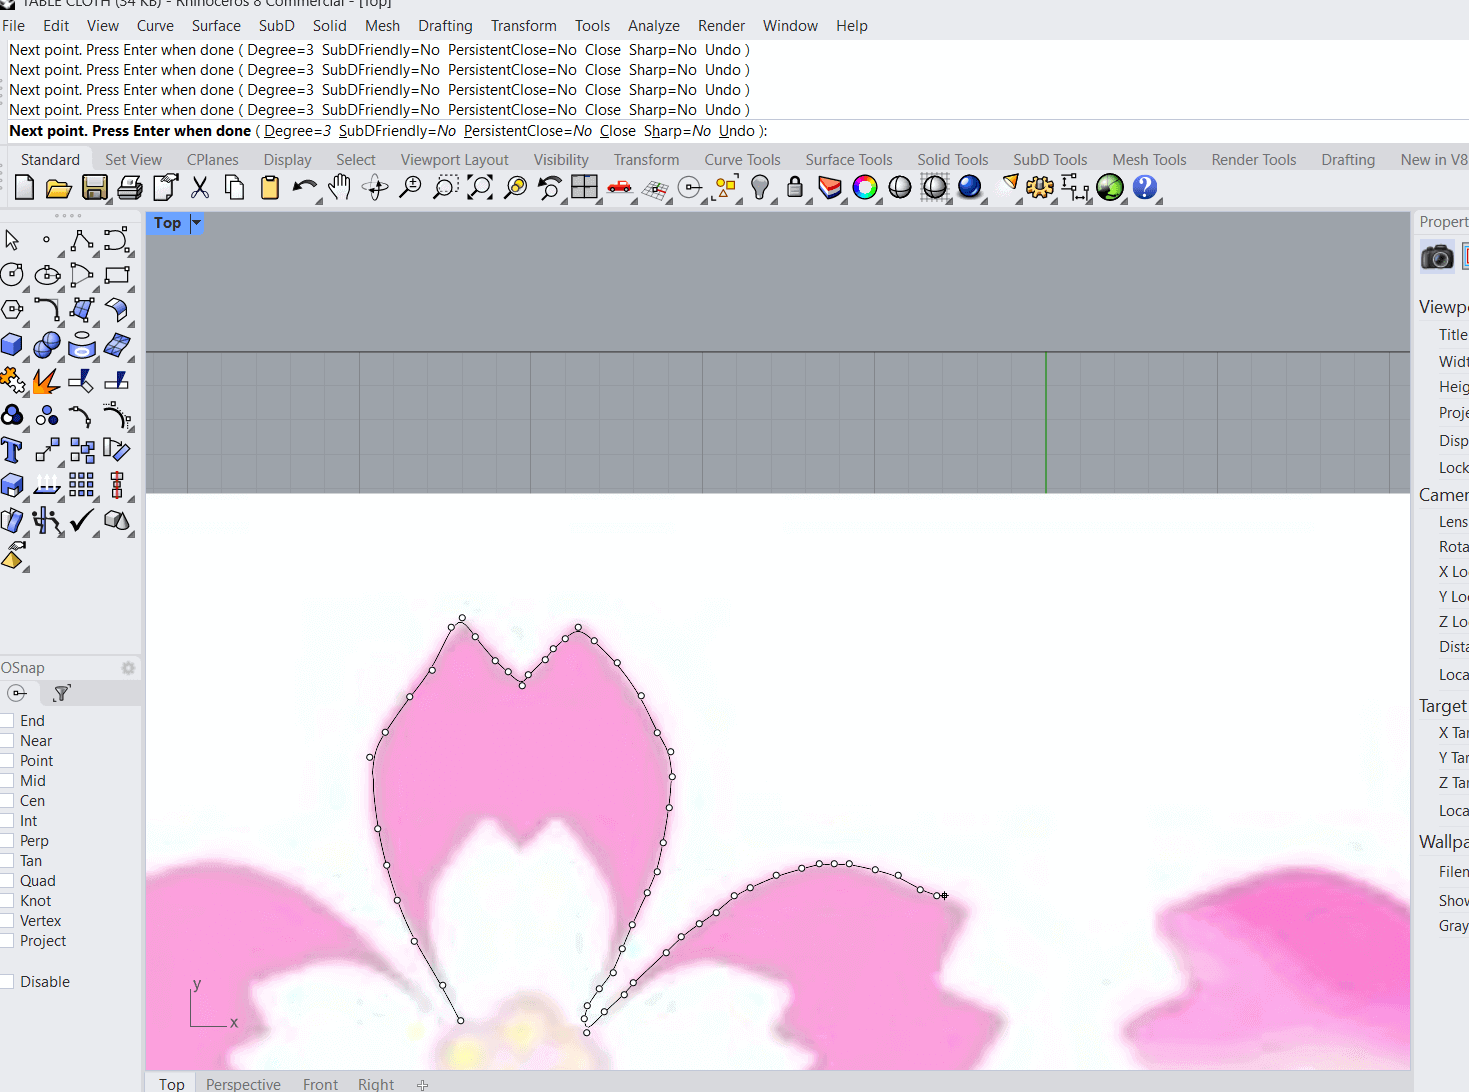Switch to the Perspective viewport tab
This screenshot has height=1092, width=1469.
click(x=243, y=1084)
